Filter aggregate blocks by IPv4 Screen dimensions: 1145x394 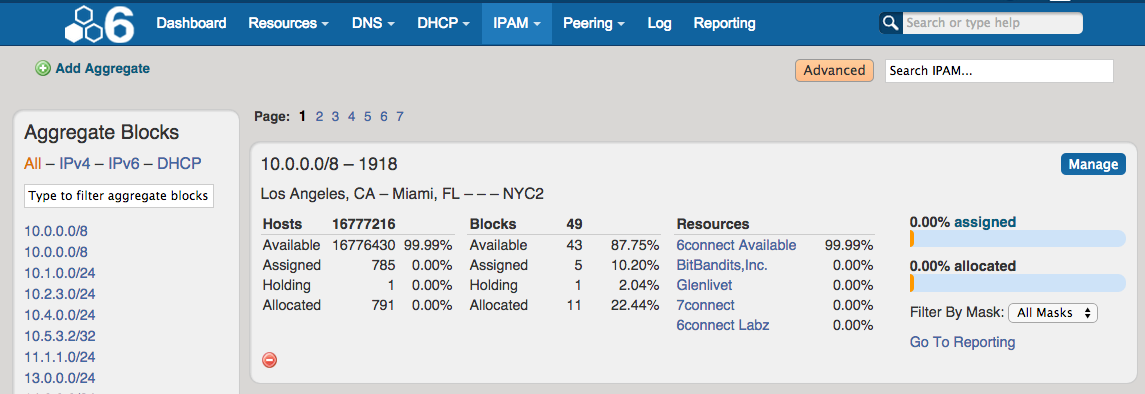[74, 163]
